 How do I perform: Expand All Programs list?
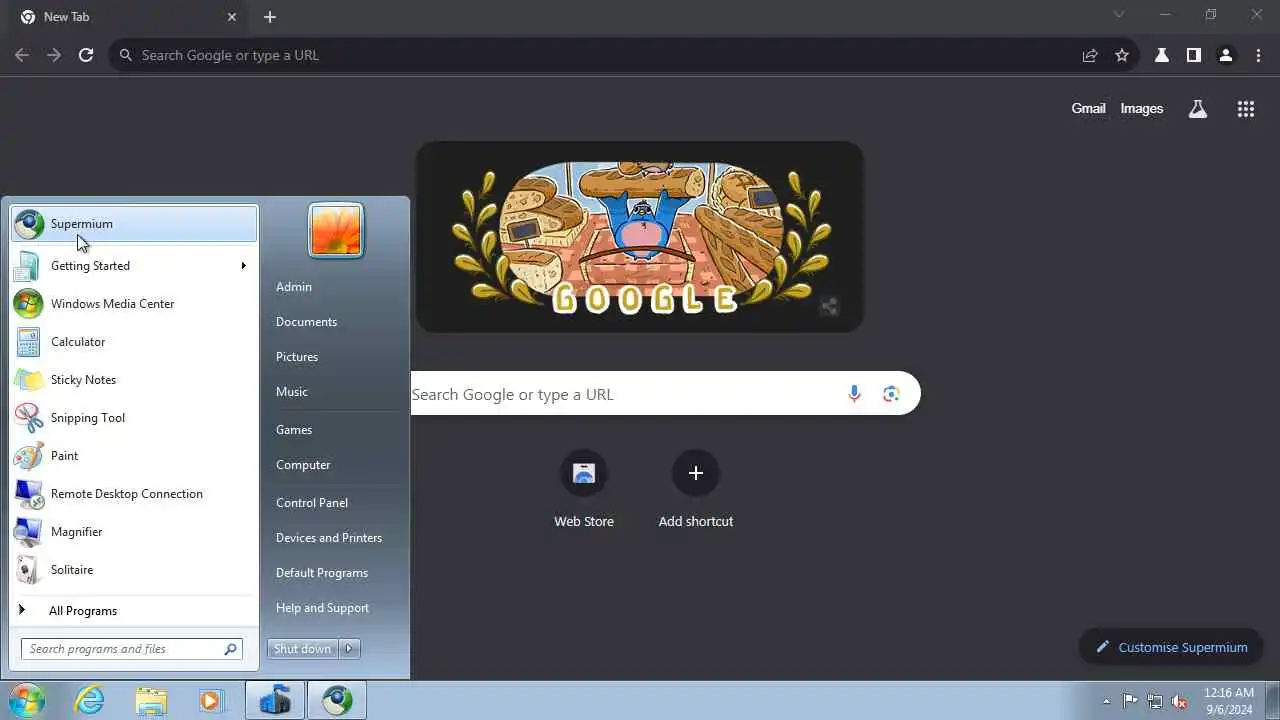click(134, 611)
